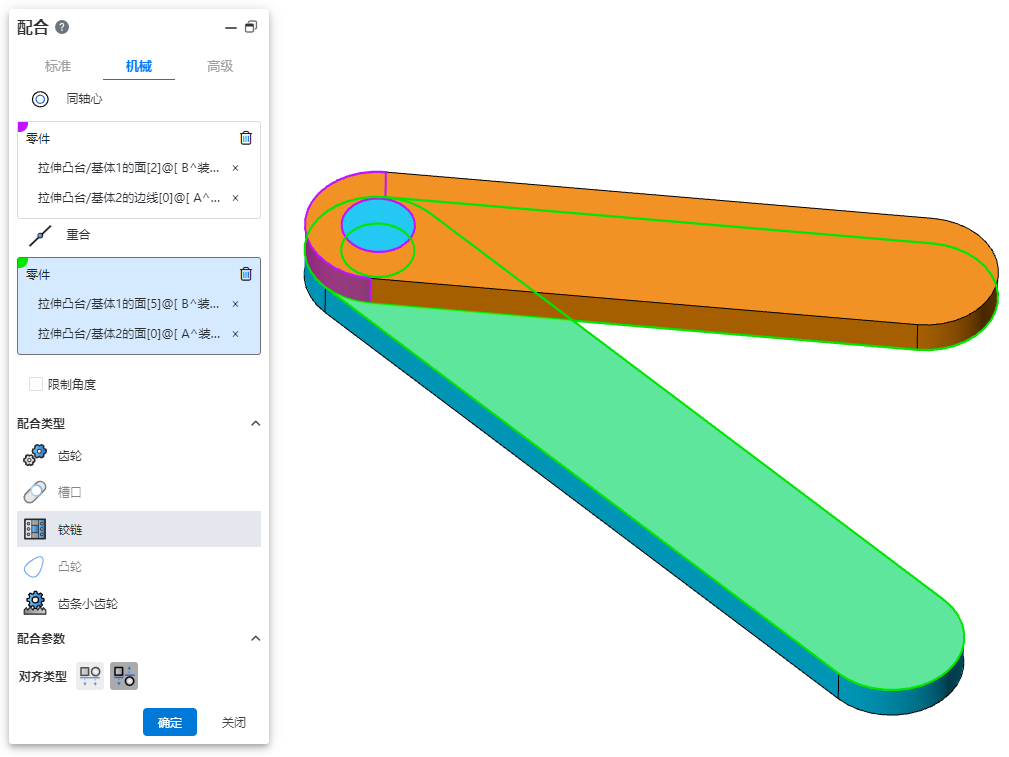This screenshot has height=757, width=1009.
Task: Collapse the 配合参数 section
Action: (255, 638)
